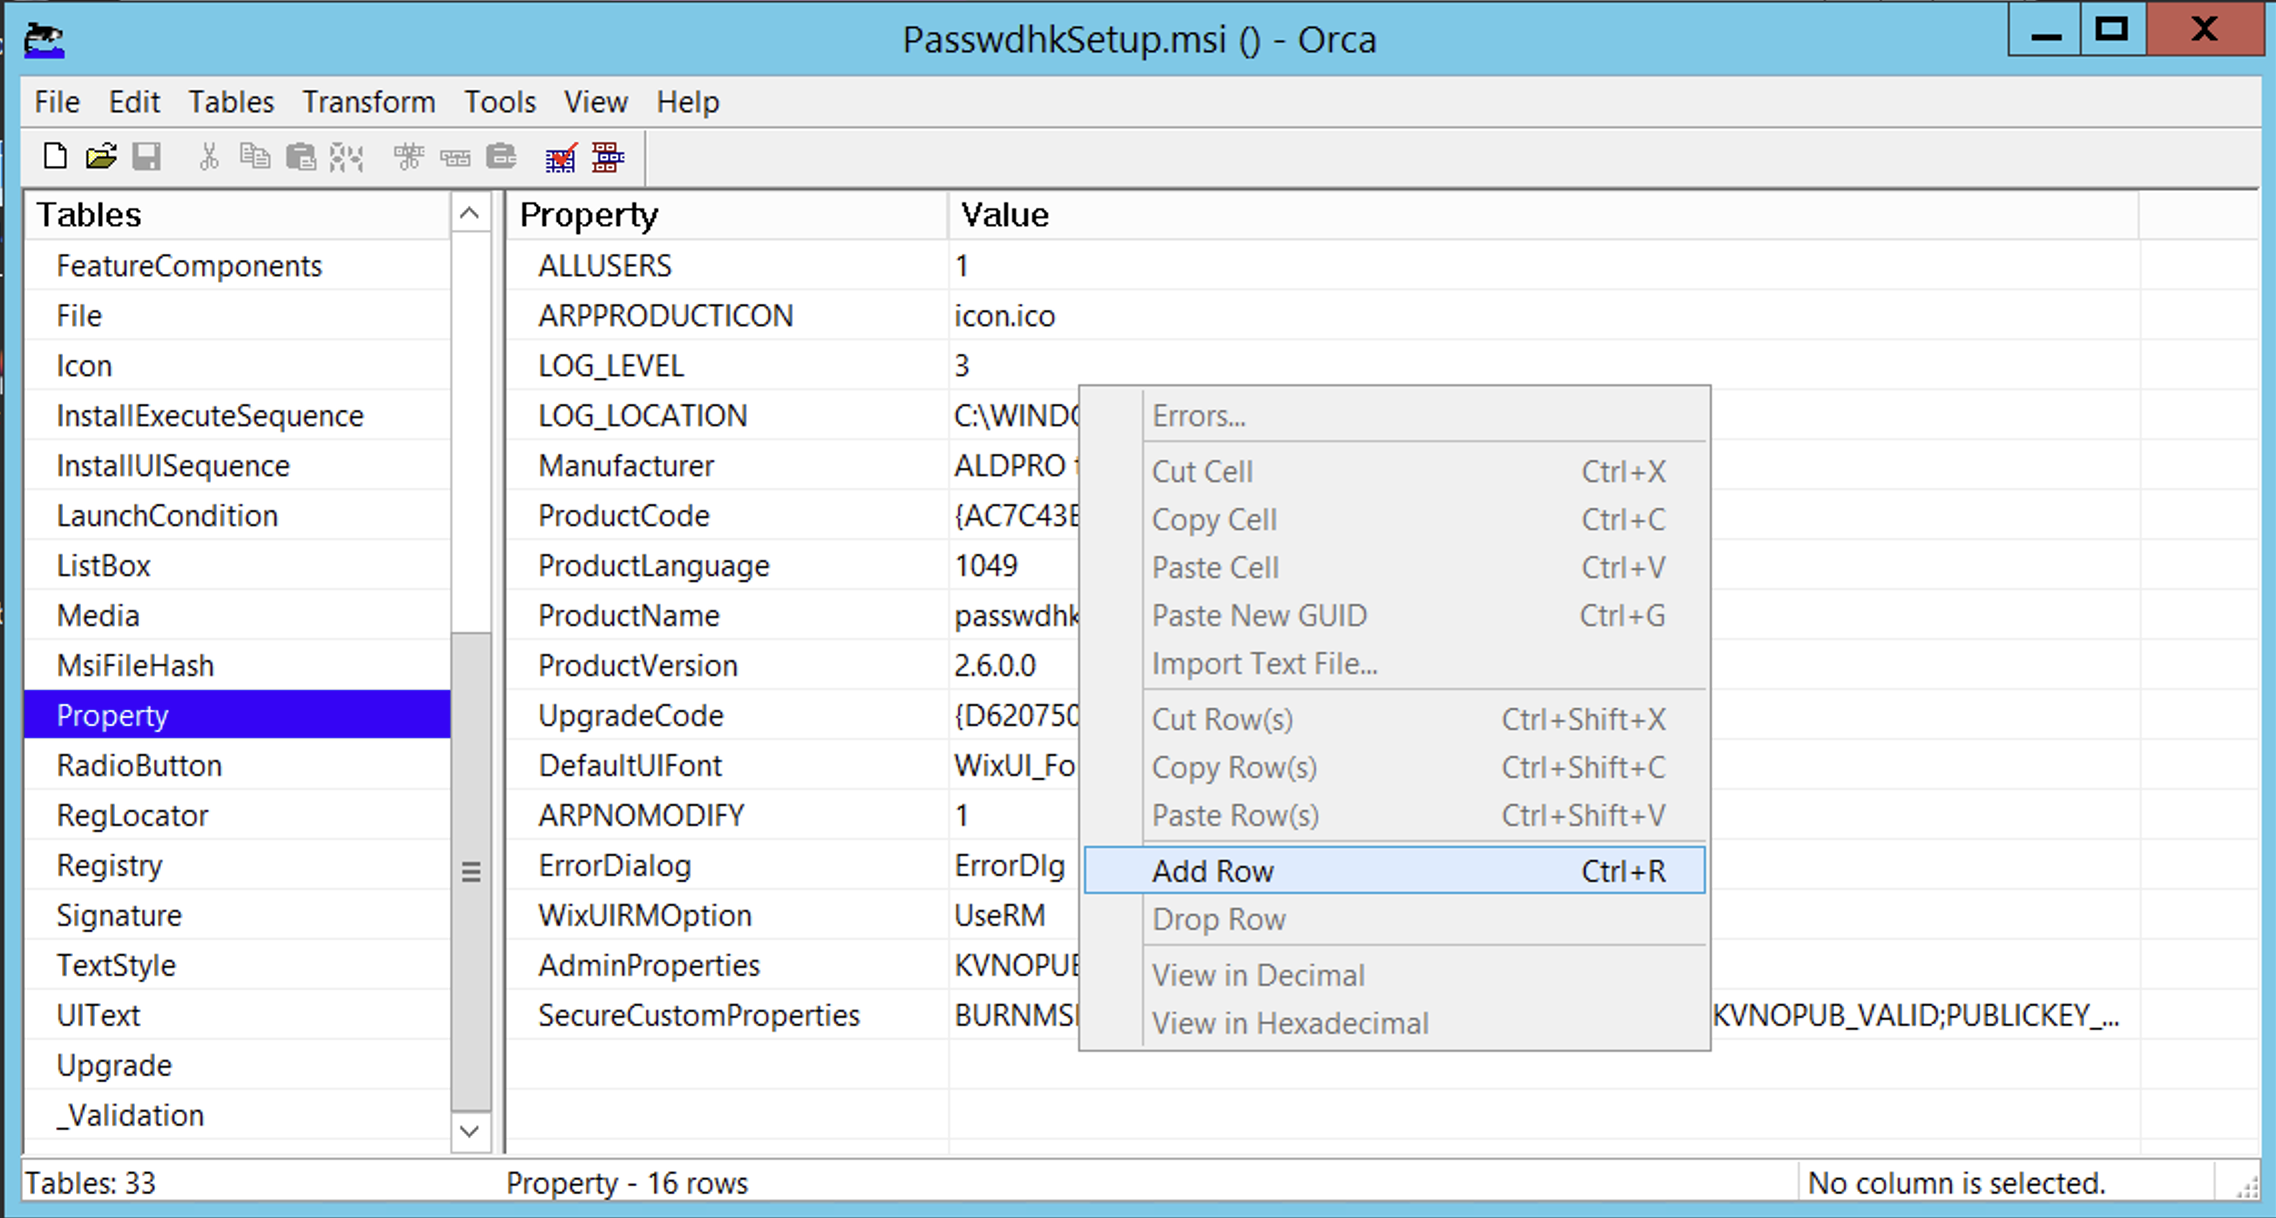The height and width of the screenshot is (1218, 2276).
Task: Open the Transform menu
Action: 368,102
